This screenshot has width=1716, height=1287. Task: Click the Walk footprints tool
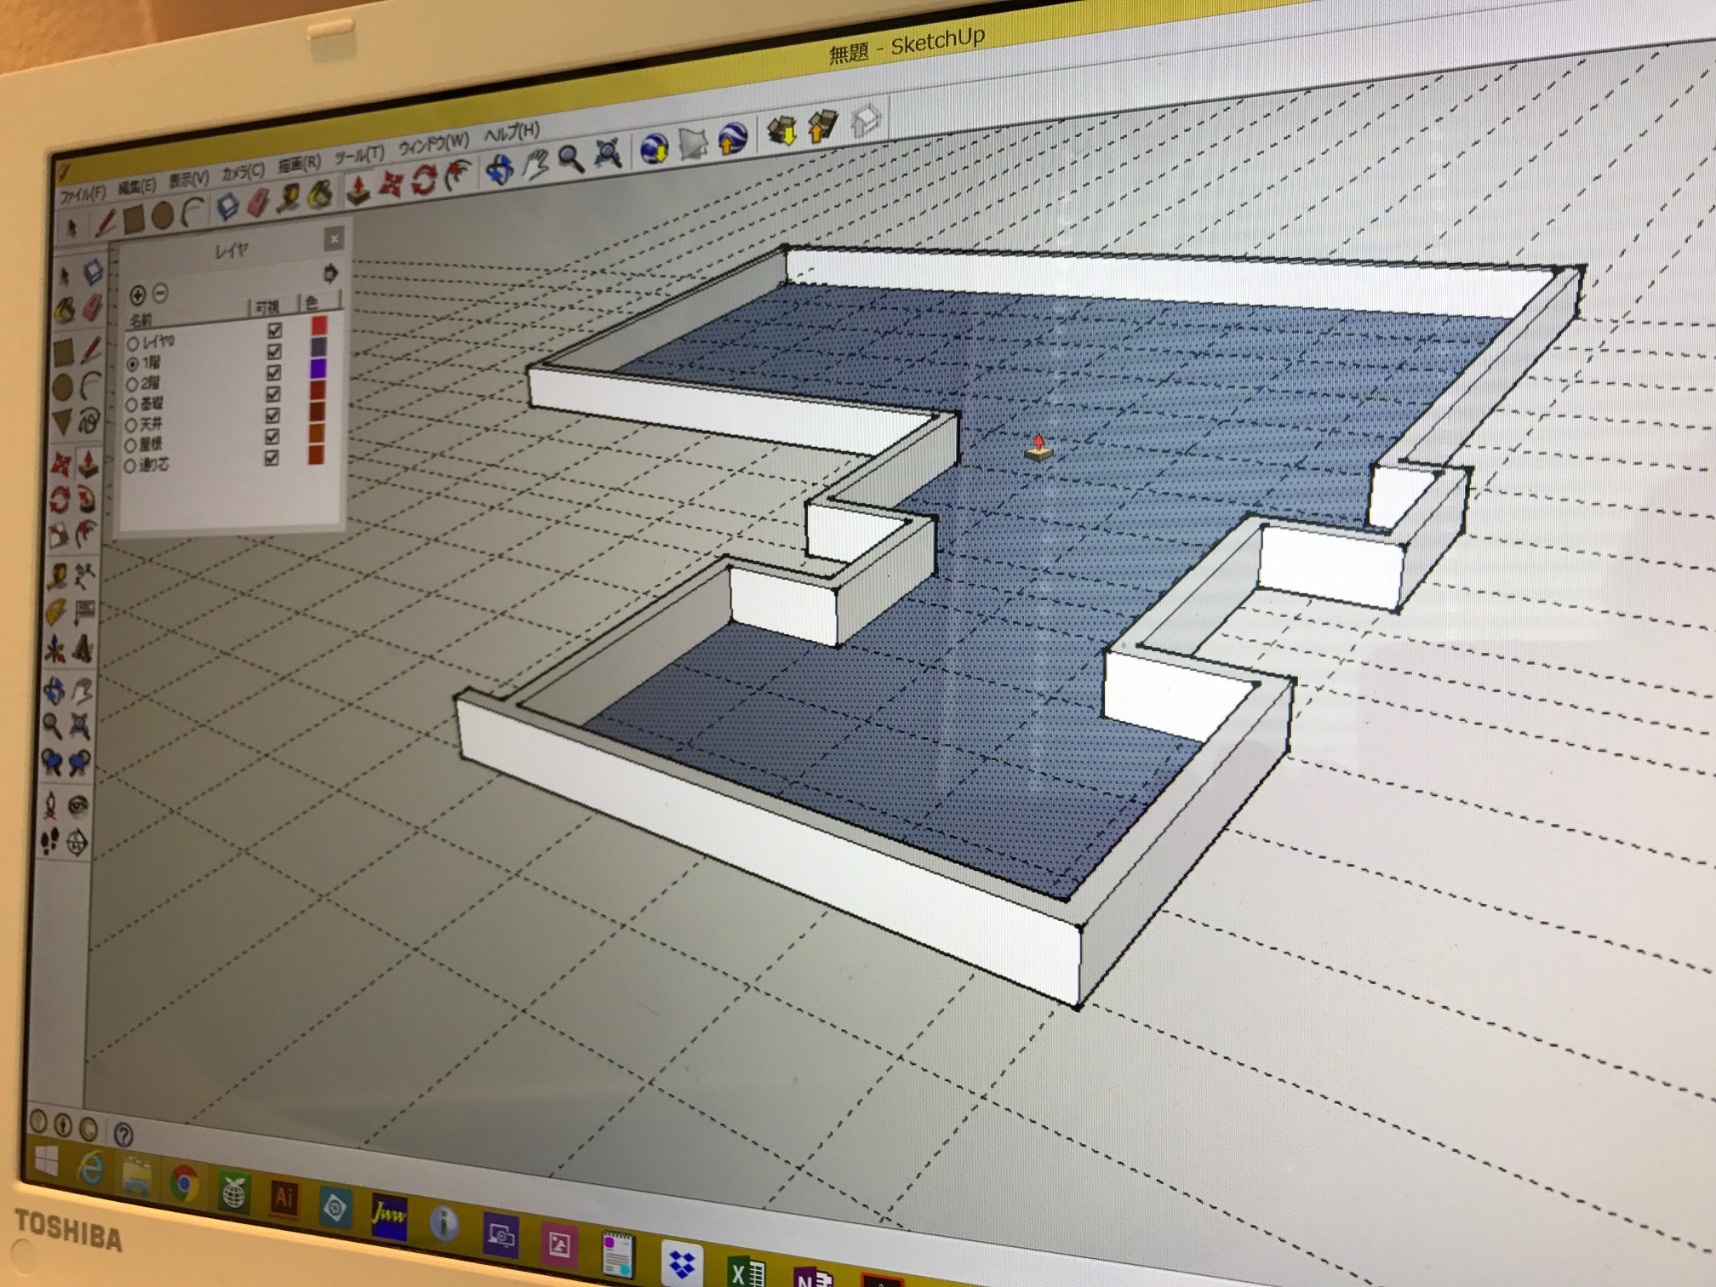point(49,842)
